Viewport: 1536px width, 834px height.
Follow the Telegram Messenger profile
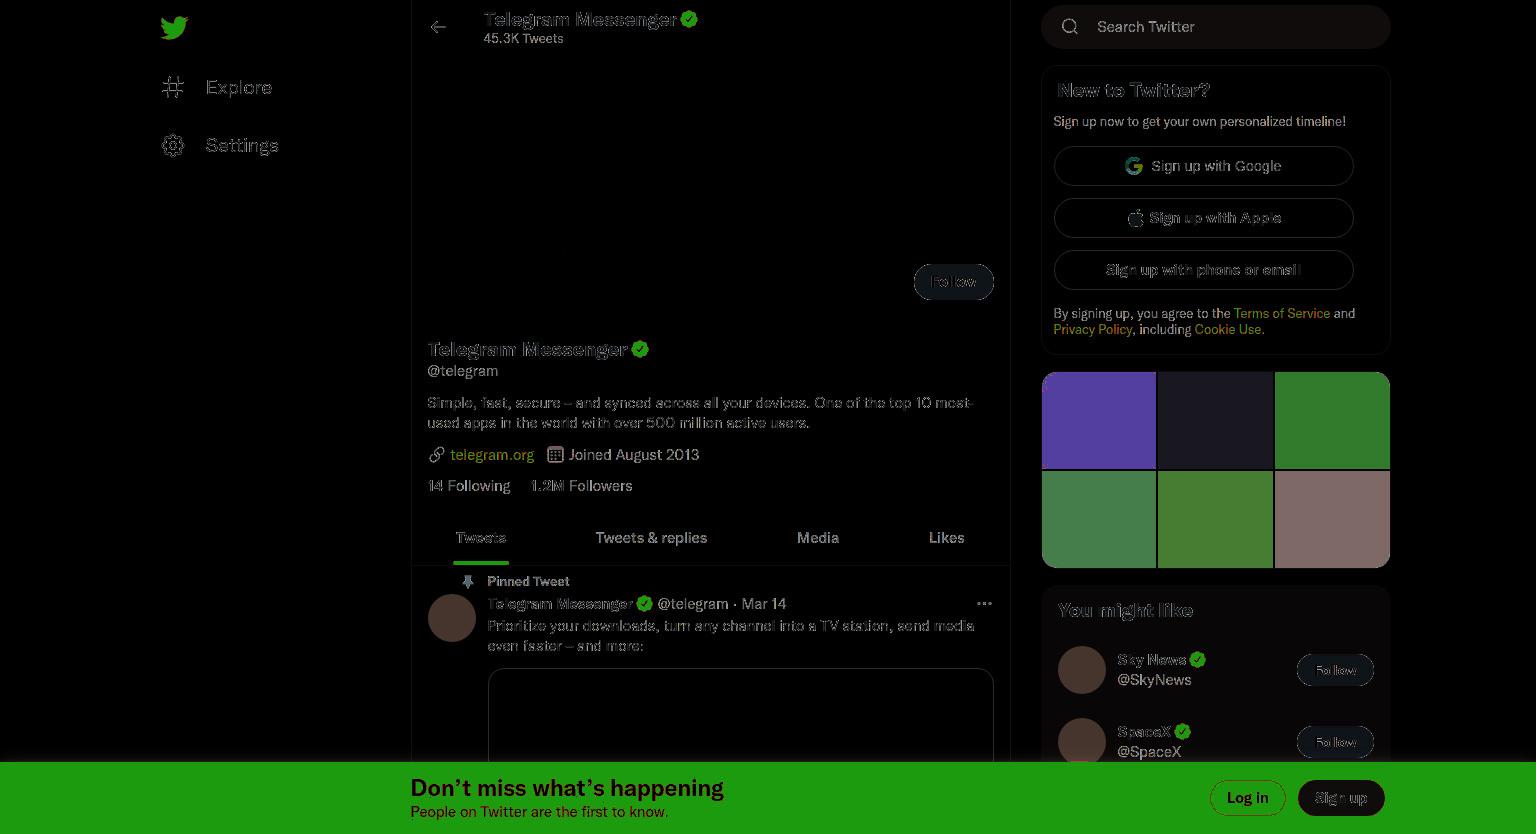click(953, 282)
